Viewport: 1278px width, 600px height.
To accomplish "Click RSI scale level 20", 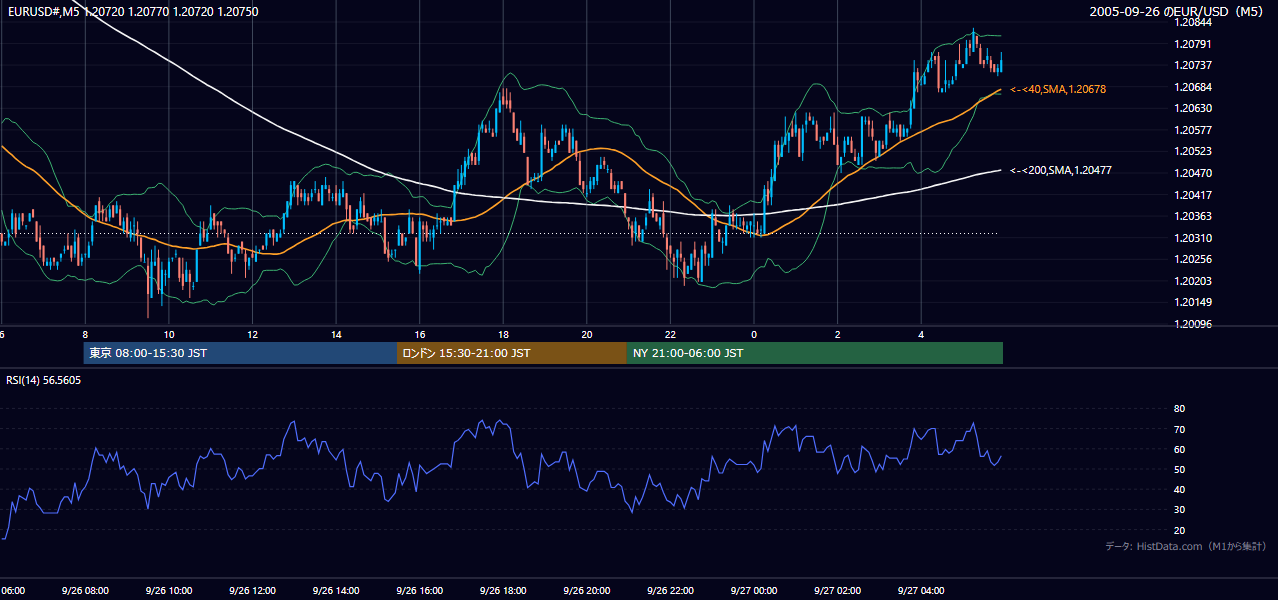I will tap(1179, 530).
